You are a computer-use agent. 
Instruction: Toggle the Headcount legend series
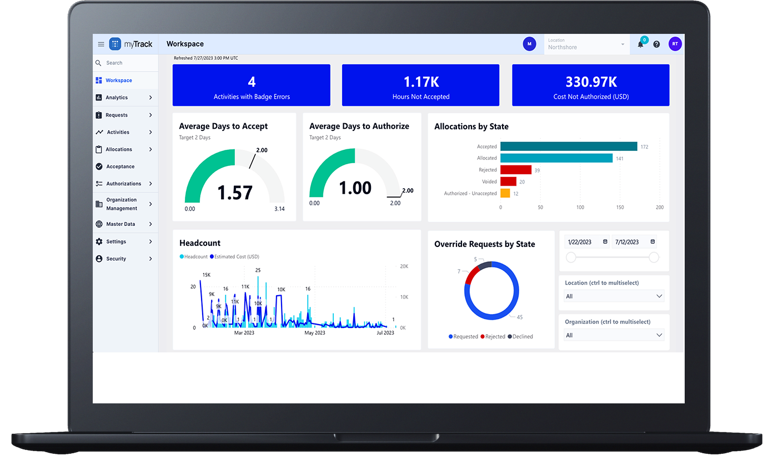194,257
